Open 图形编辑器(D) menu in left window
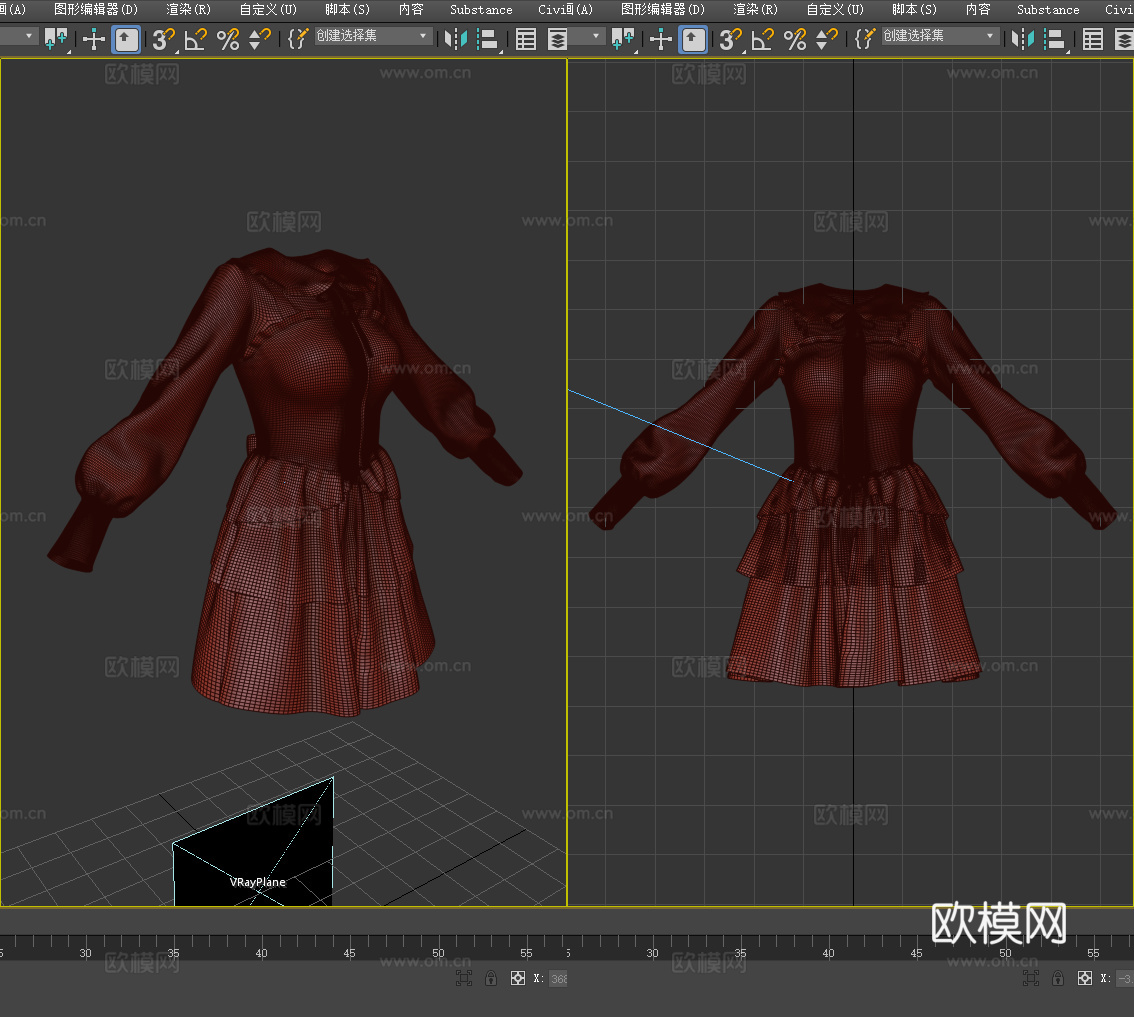Image resolution: width=1134 pixels, height=1017 pixels. [95, 9]
